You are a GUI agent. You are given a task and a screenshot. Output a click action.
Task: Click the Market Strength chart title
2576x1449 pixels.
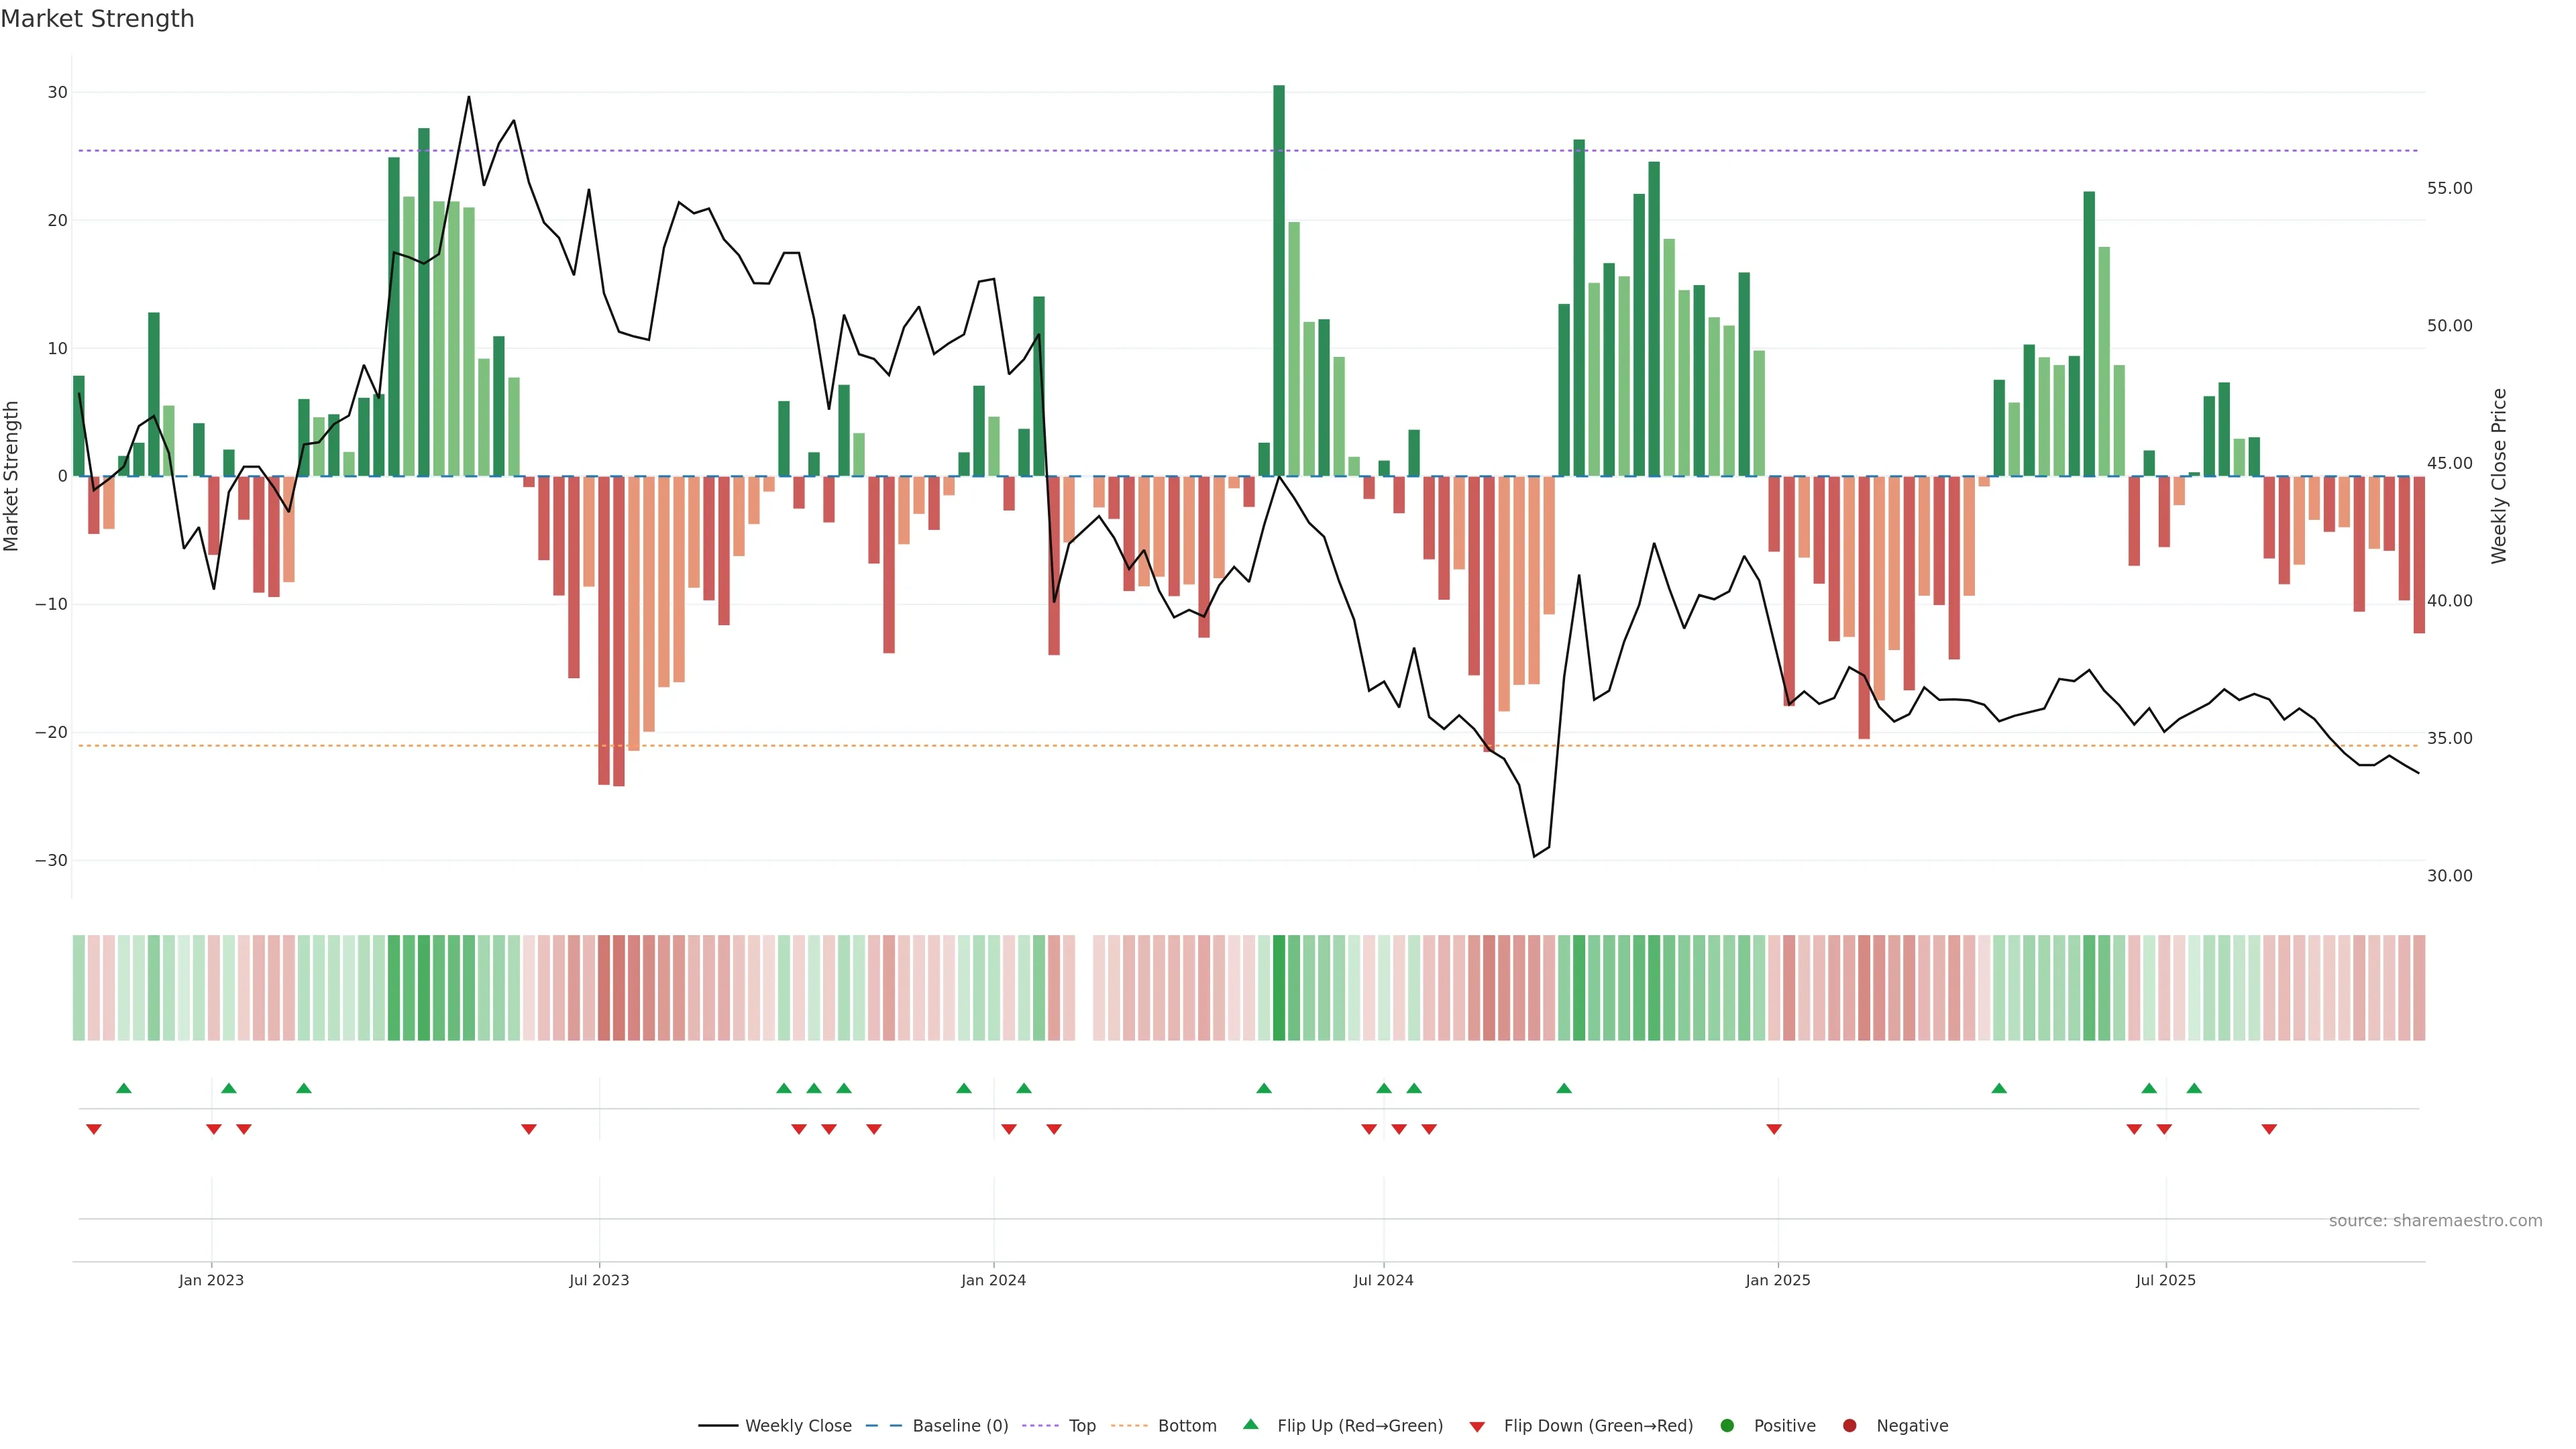[97, 19]
